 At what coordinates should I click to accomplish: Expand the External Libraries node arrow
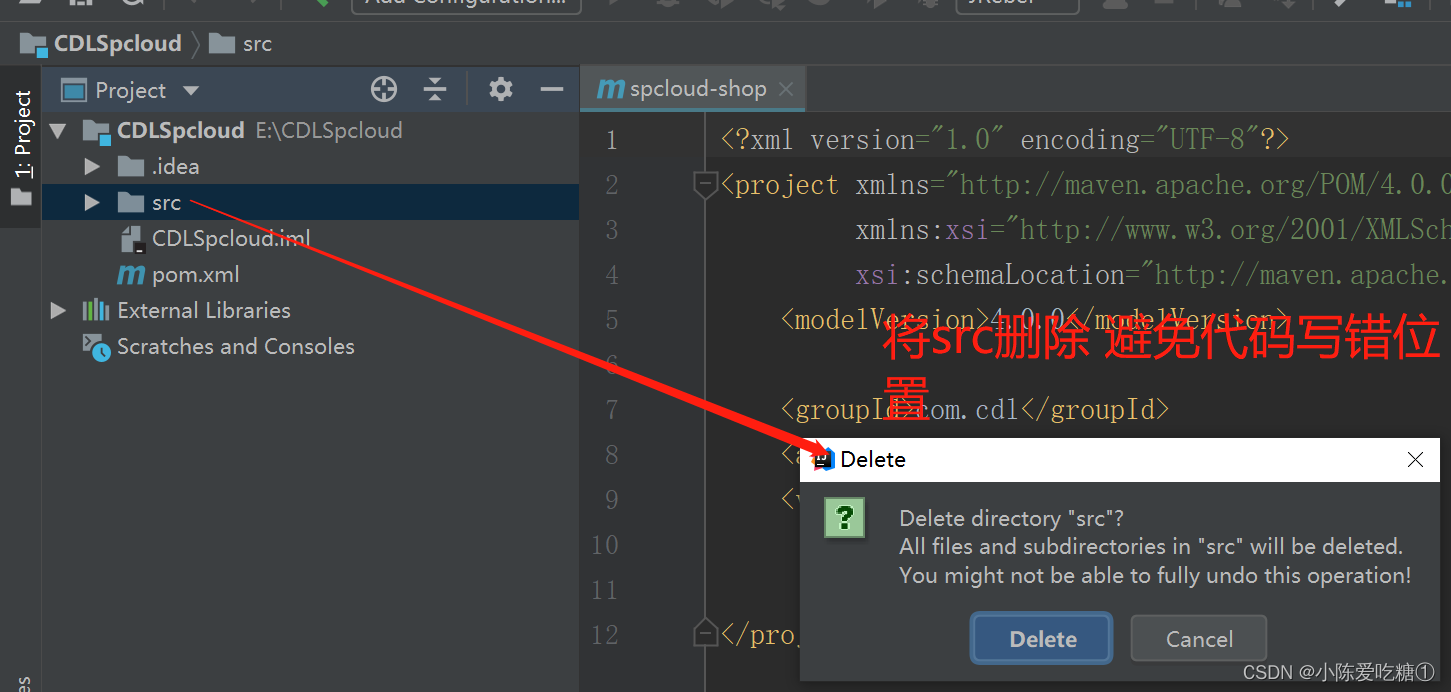coord(57,311)
